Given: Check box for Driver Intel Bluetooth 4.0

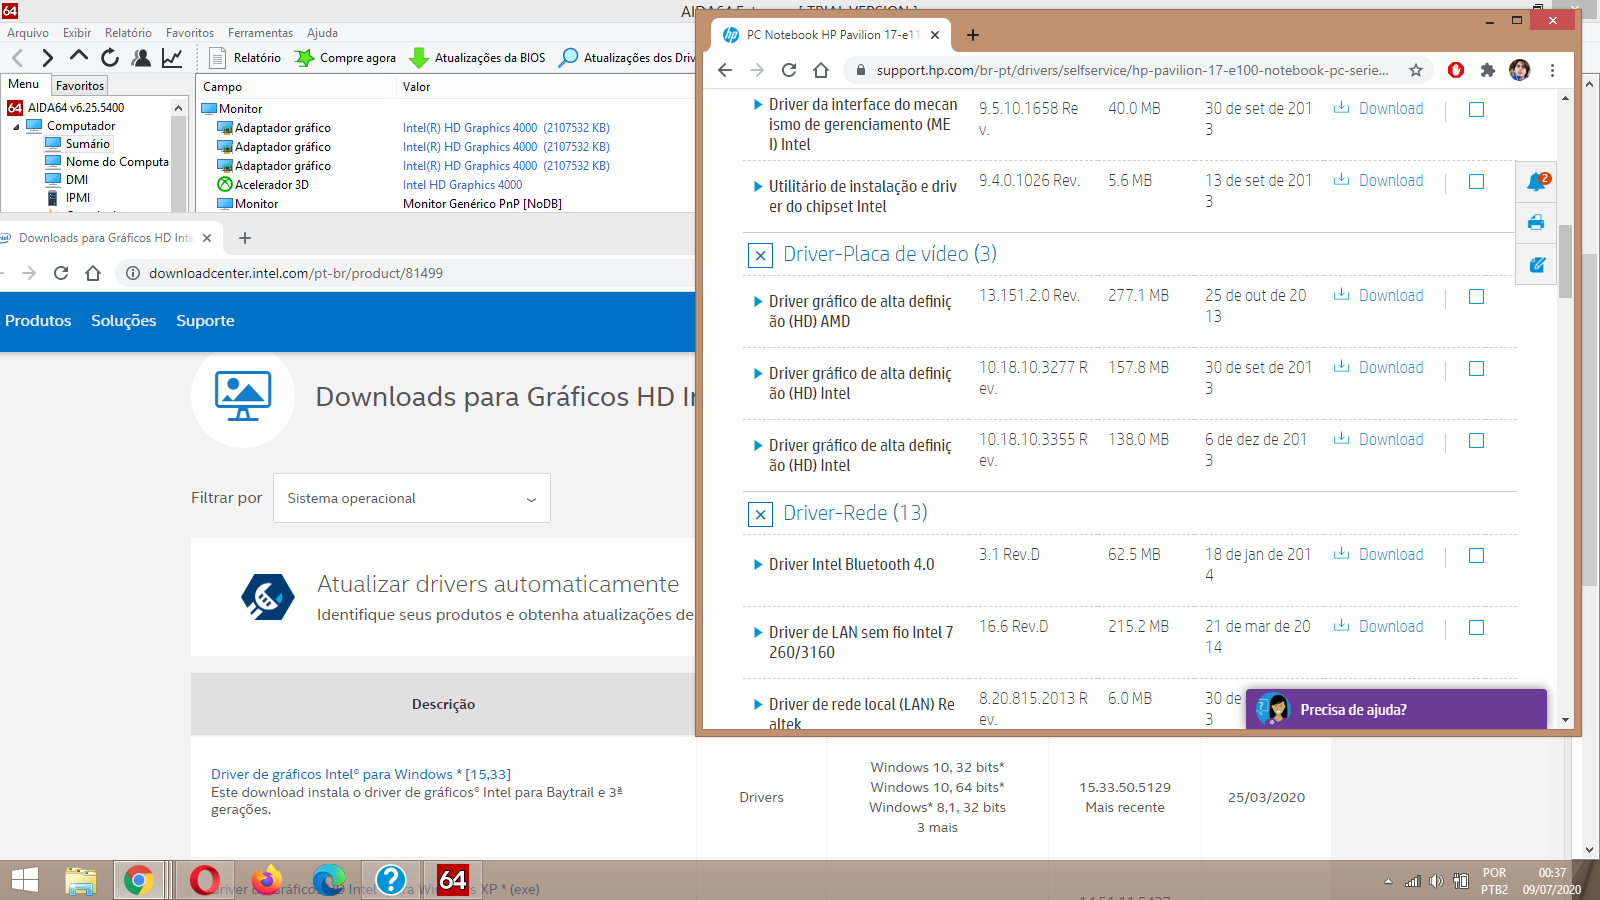Looking at the screenshot, I should tap(1476, 556).
